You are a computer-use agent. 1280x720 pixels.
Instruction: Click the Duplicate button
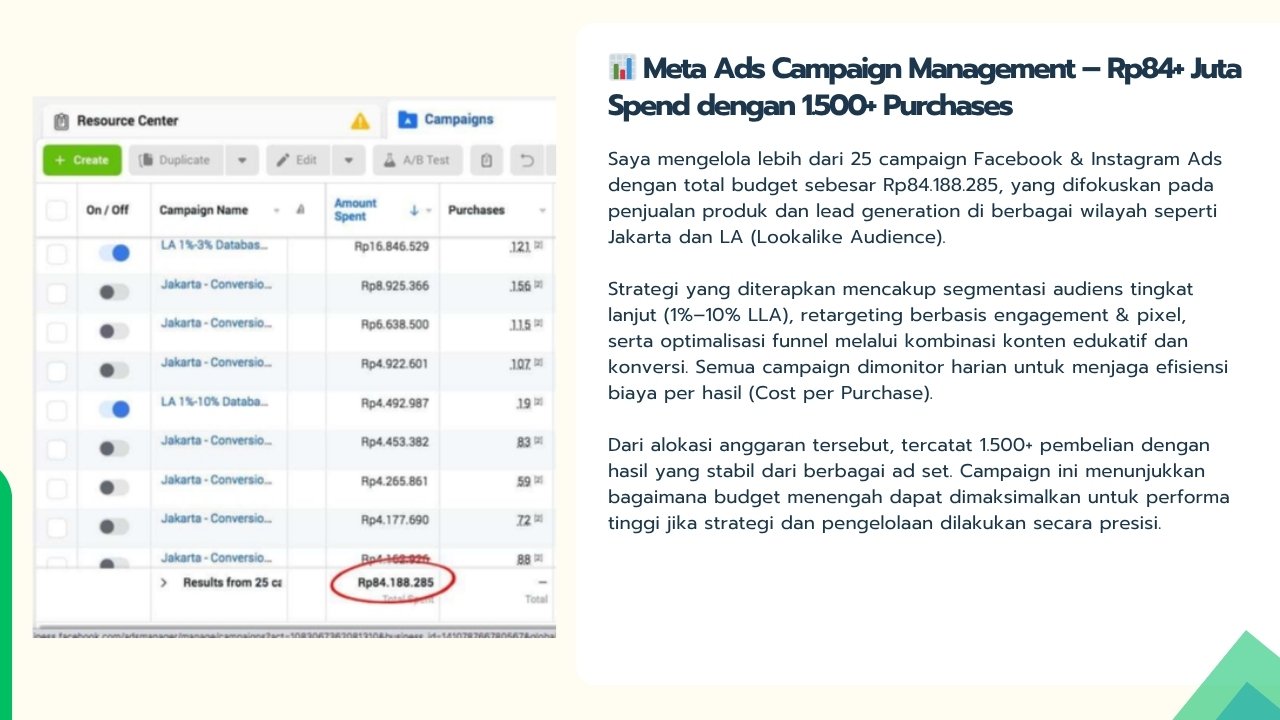(176, 160)
